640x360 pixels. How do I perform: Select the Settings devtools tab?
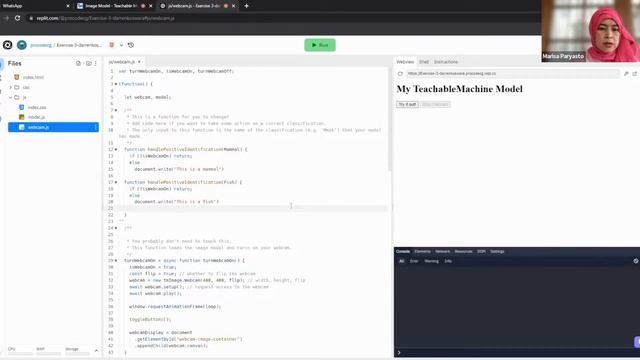(x=497, y=251)
